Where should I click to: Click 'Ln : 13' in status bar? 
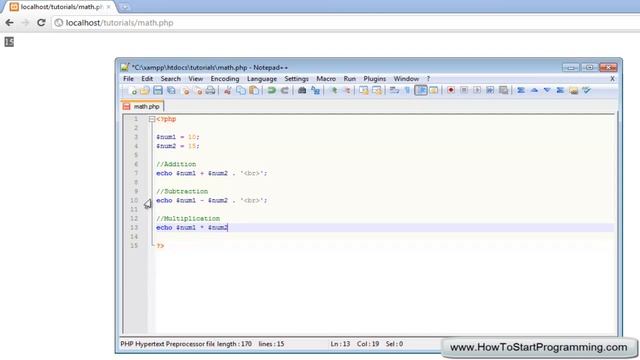(340, 344)
